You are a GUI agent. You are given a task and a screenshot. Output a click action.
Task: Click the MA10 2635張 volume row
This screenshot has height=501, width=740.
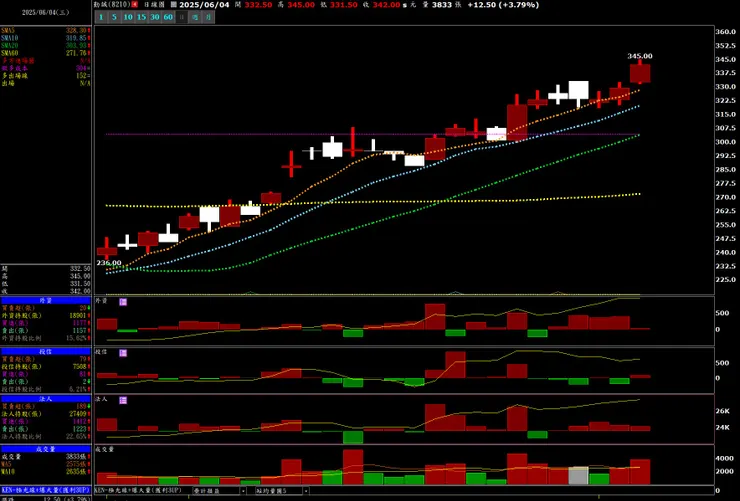coord(45,472)
